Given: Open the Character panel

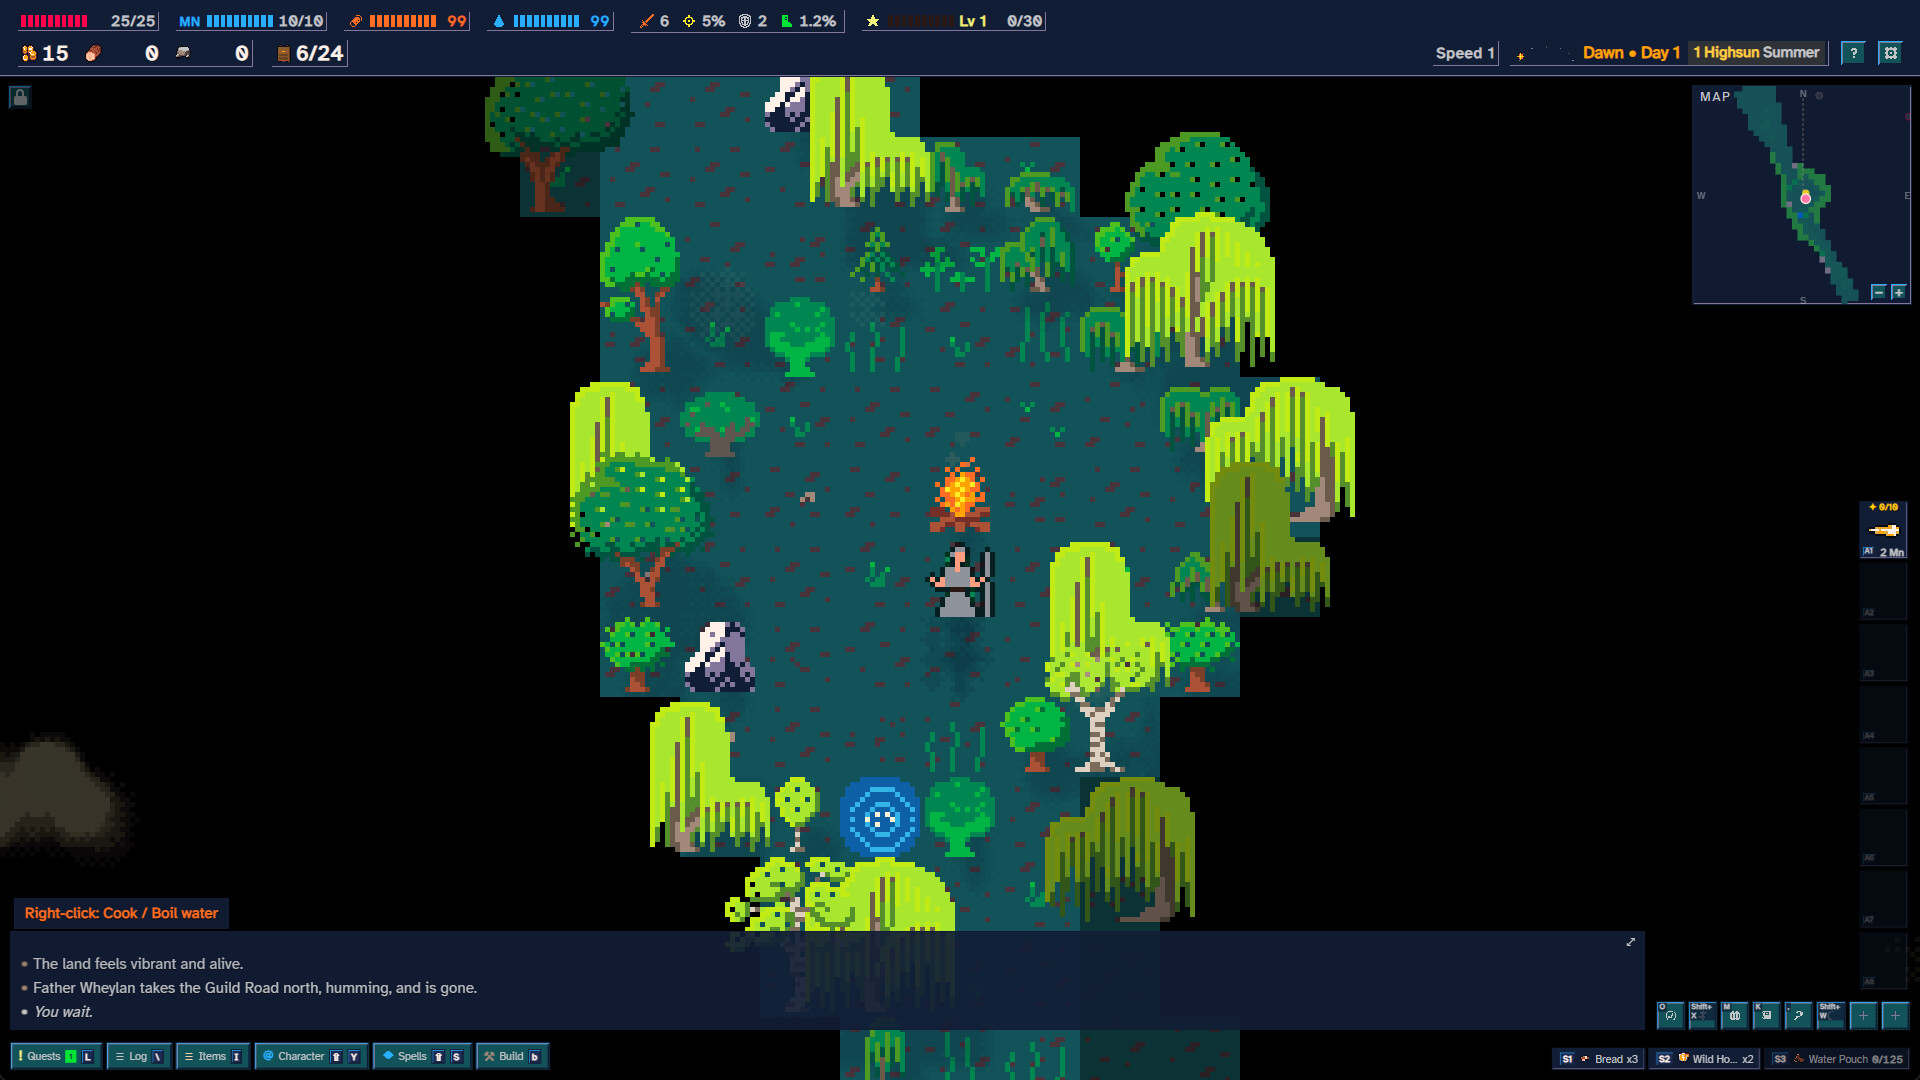Looking at the screenshot, I should (311, 1056).
